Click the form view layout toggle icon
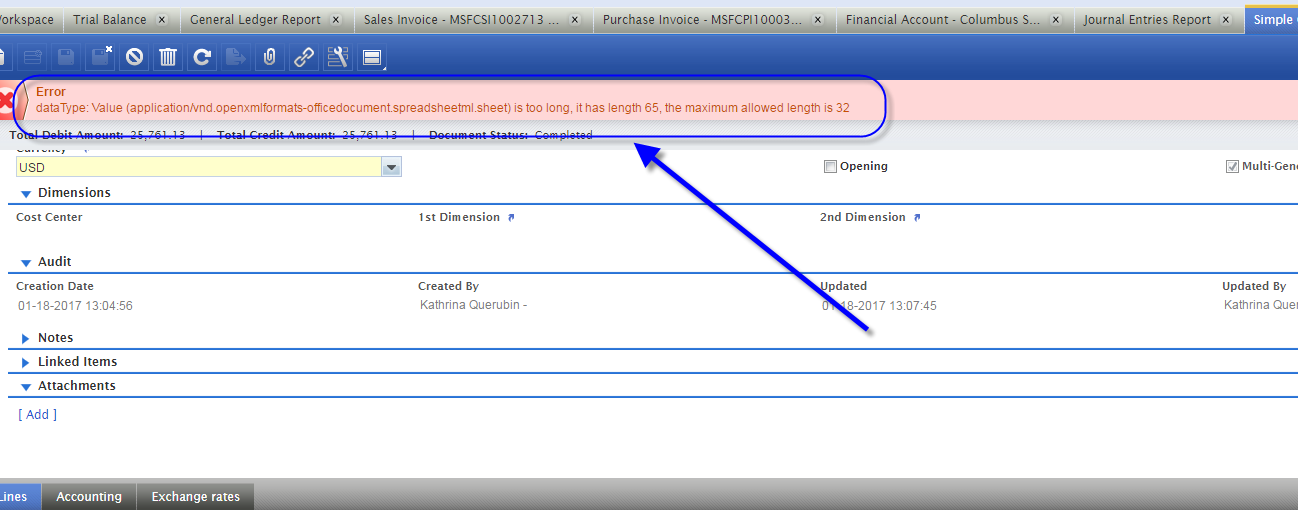1298x510 pixels. (373, 59)
